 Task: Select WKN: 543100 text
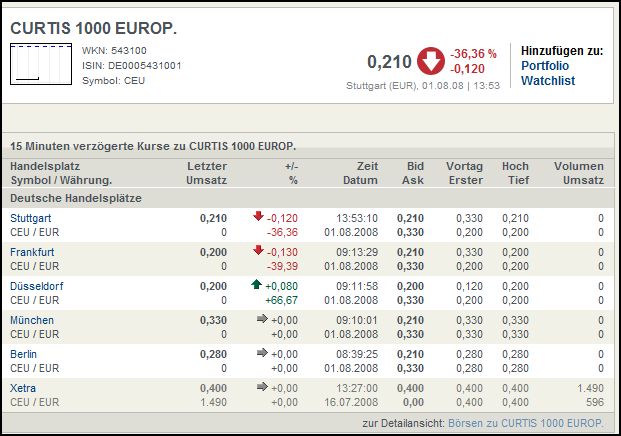pos(114,51)
